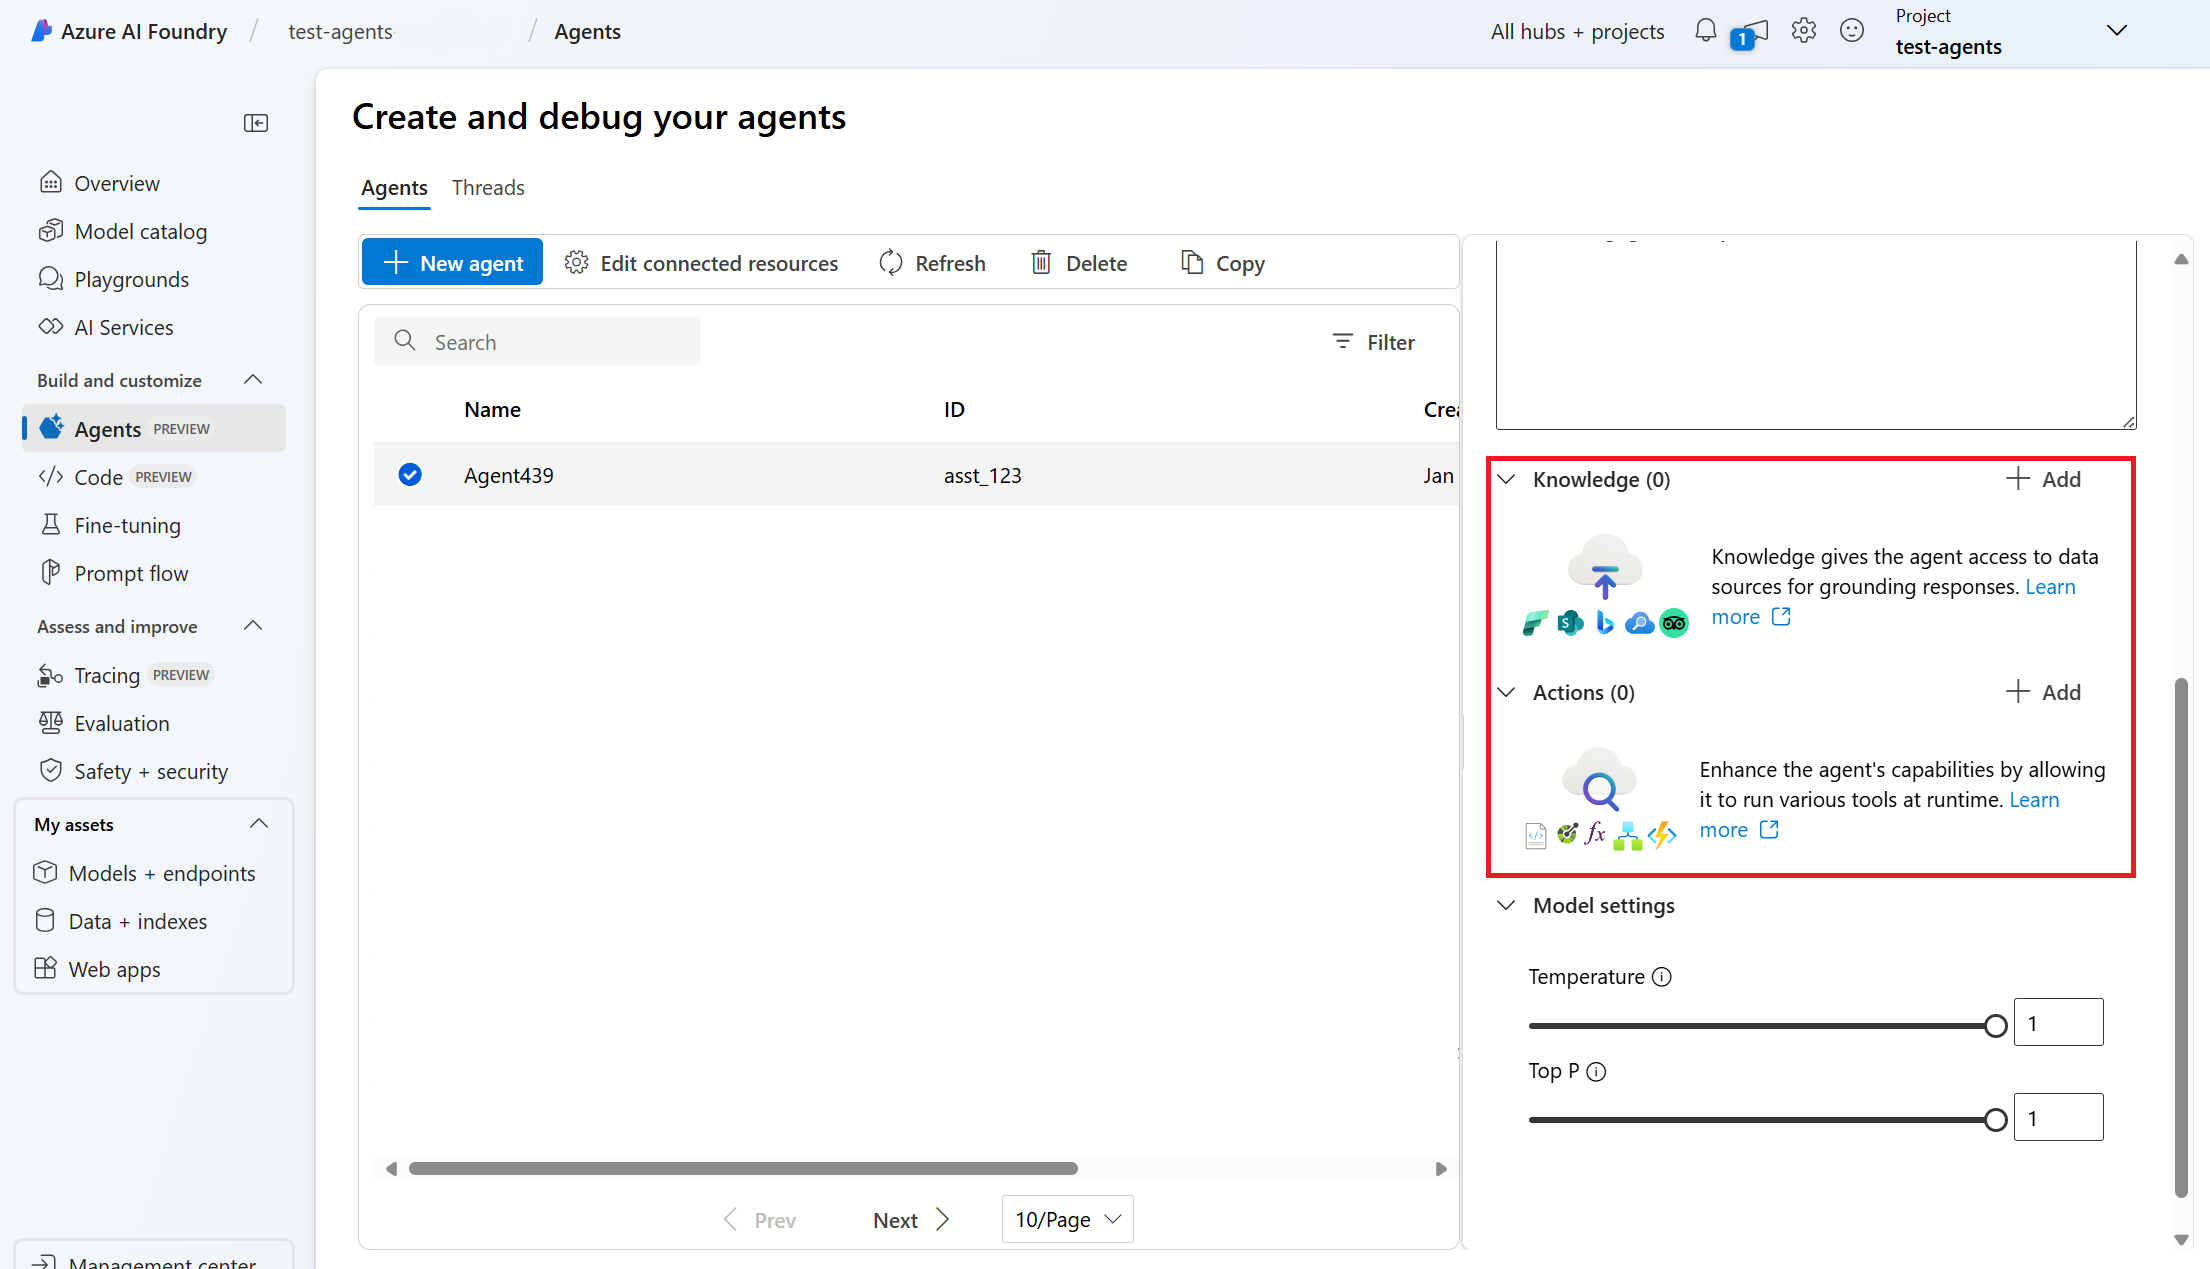
Task: Click the Copy agent icon
Action: [1191, 263]
